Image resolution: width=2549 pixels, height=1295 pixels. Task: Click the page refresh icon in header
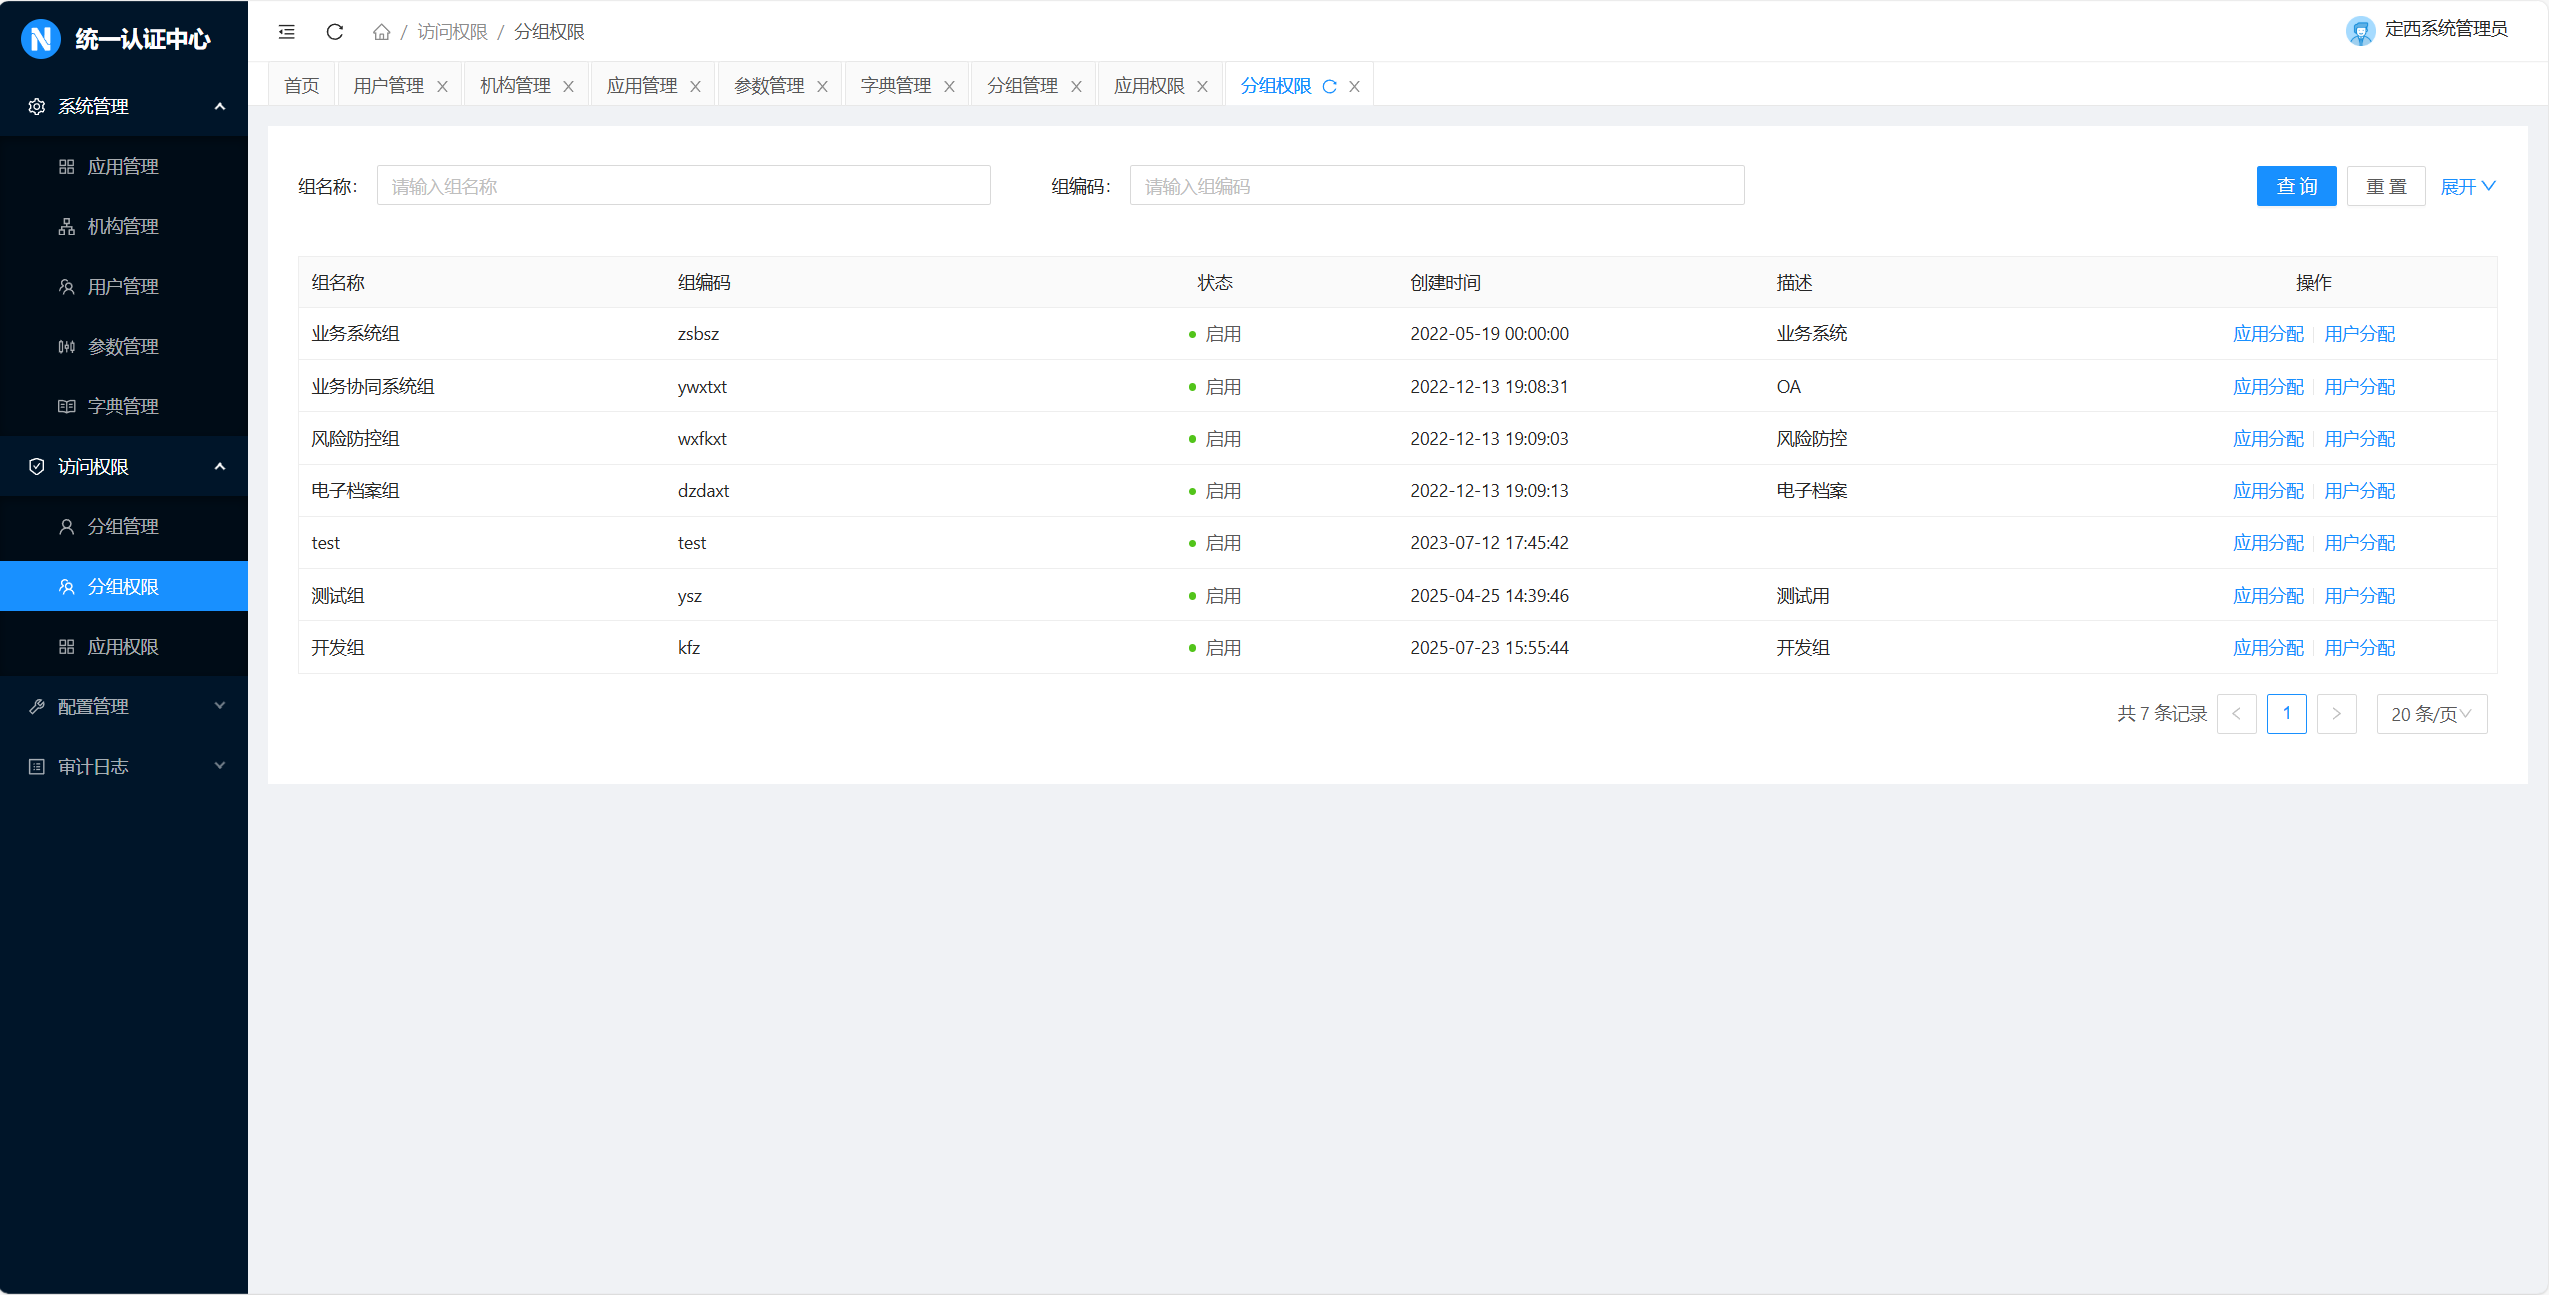point(335,32)
